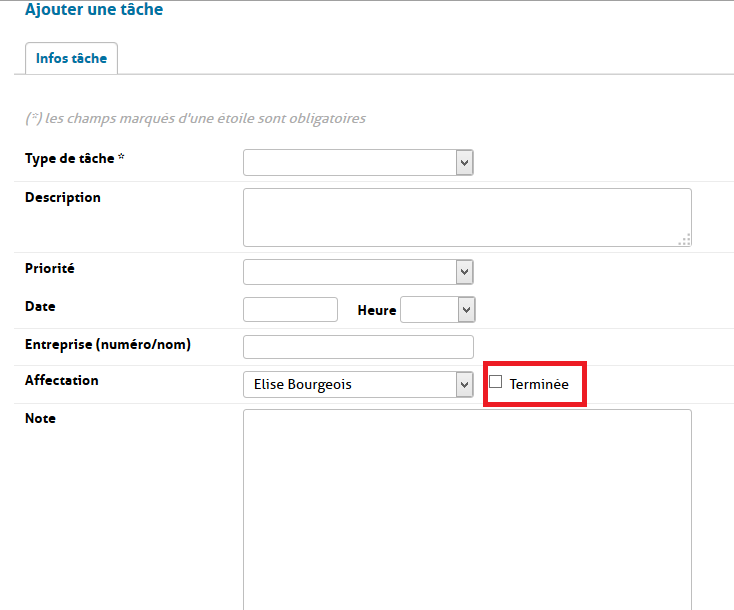
Task: Expand the Priorité dropdown list
Action: coord(358,272)
